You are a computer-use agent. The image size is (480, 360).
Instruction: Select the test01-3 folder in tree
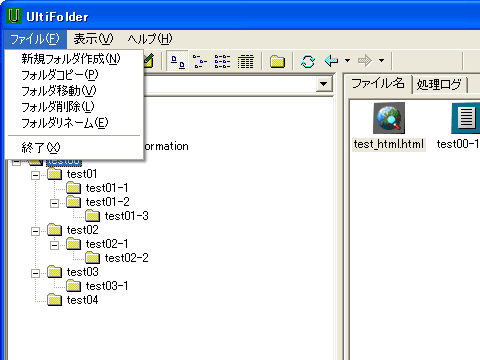[x=126, y=216]
